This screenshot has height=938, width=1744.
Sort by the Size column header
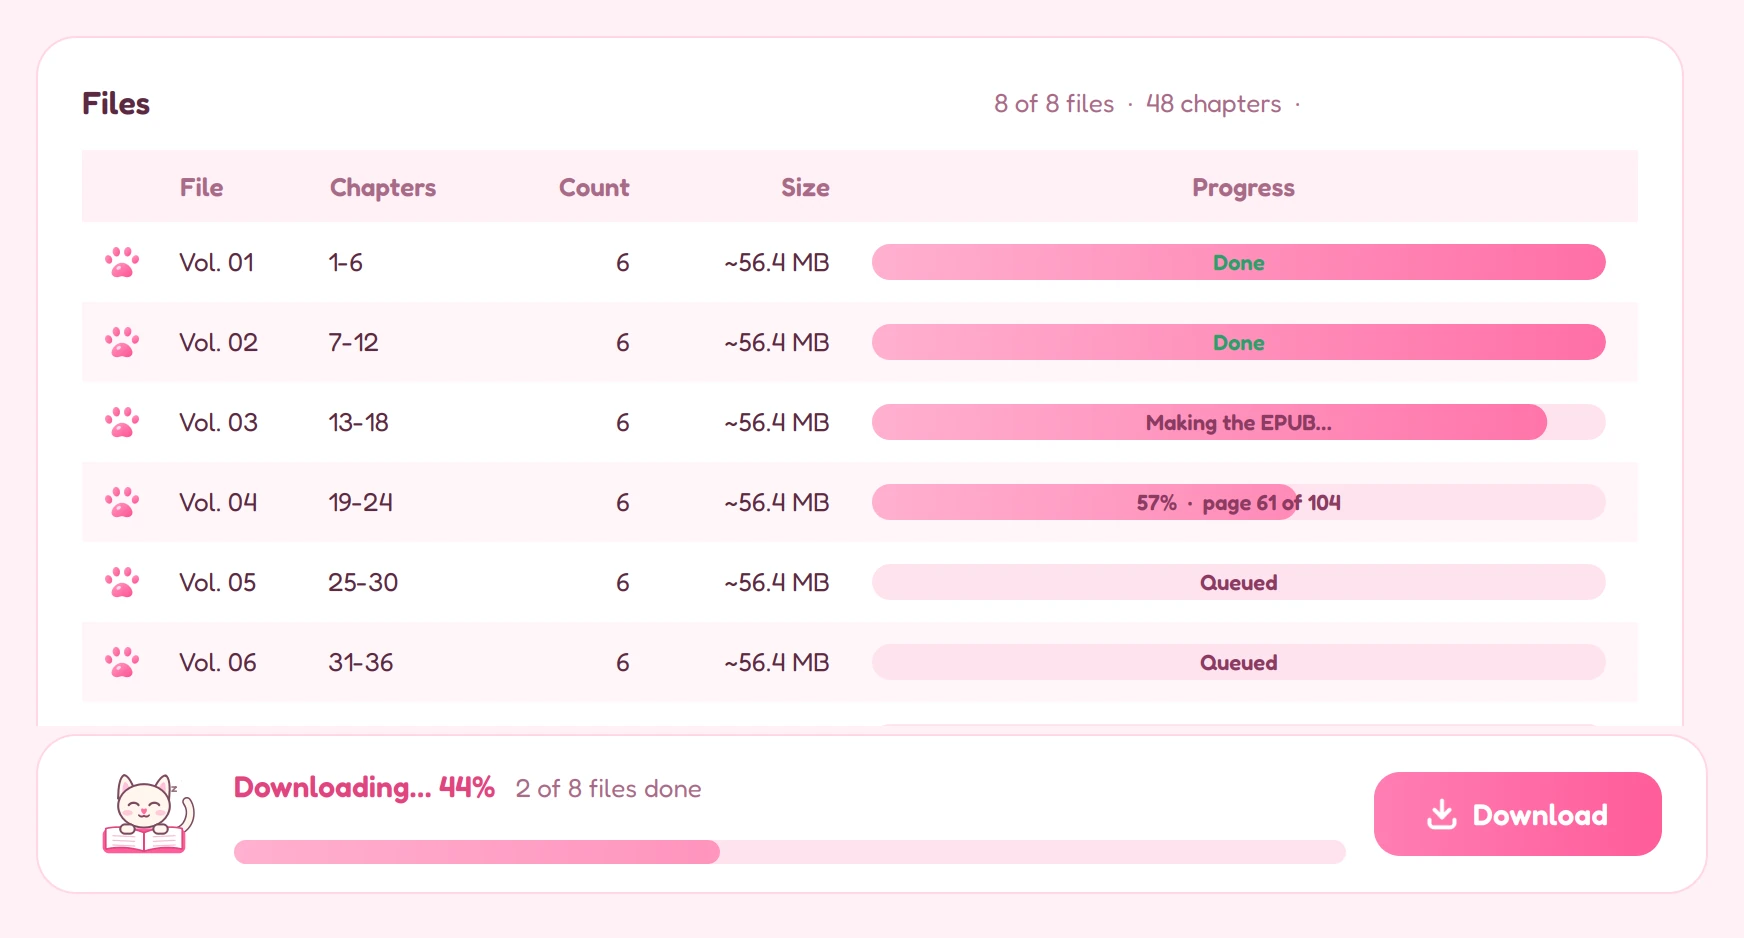tap(805, 187)
